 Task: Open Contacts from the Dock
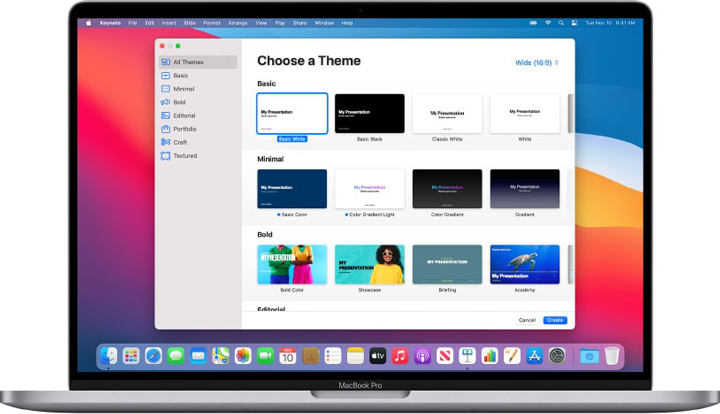pyautogui.click(x=310, y=356)
